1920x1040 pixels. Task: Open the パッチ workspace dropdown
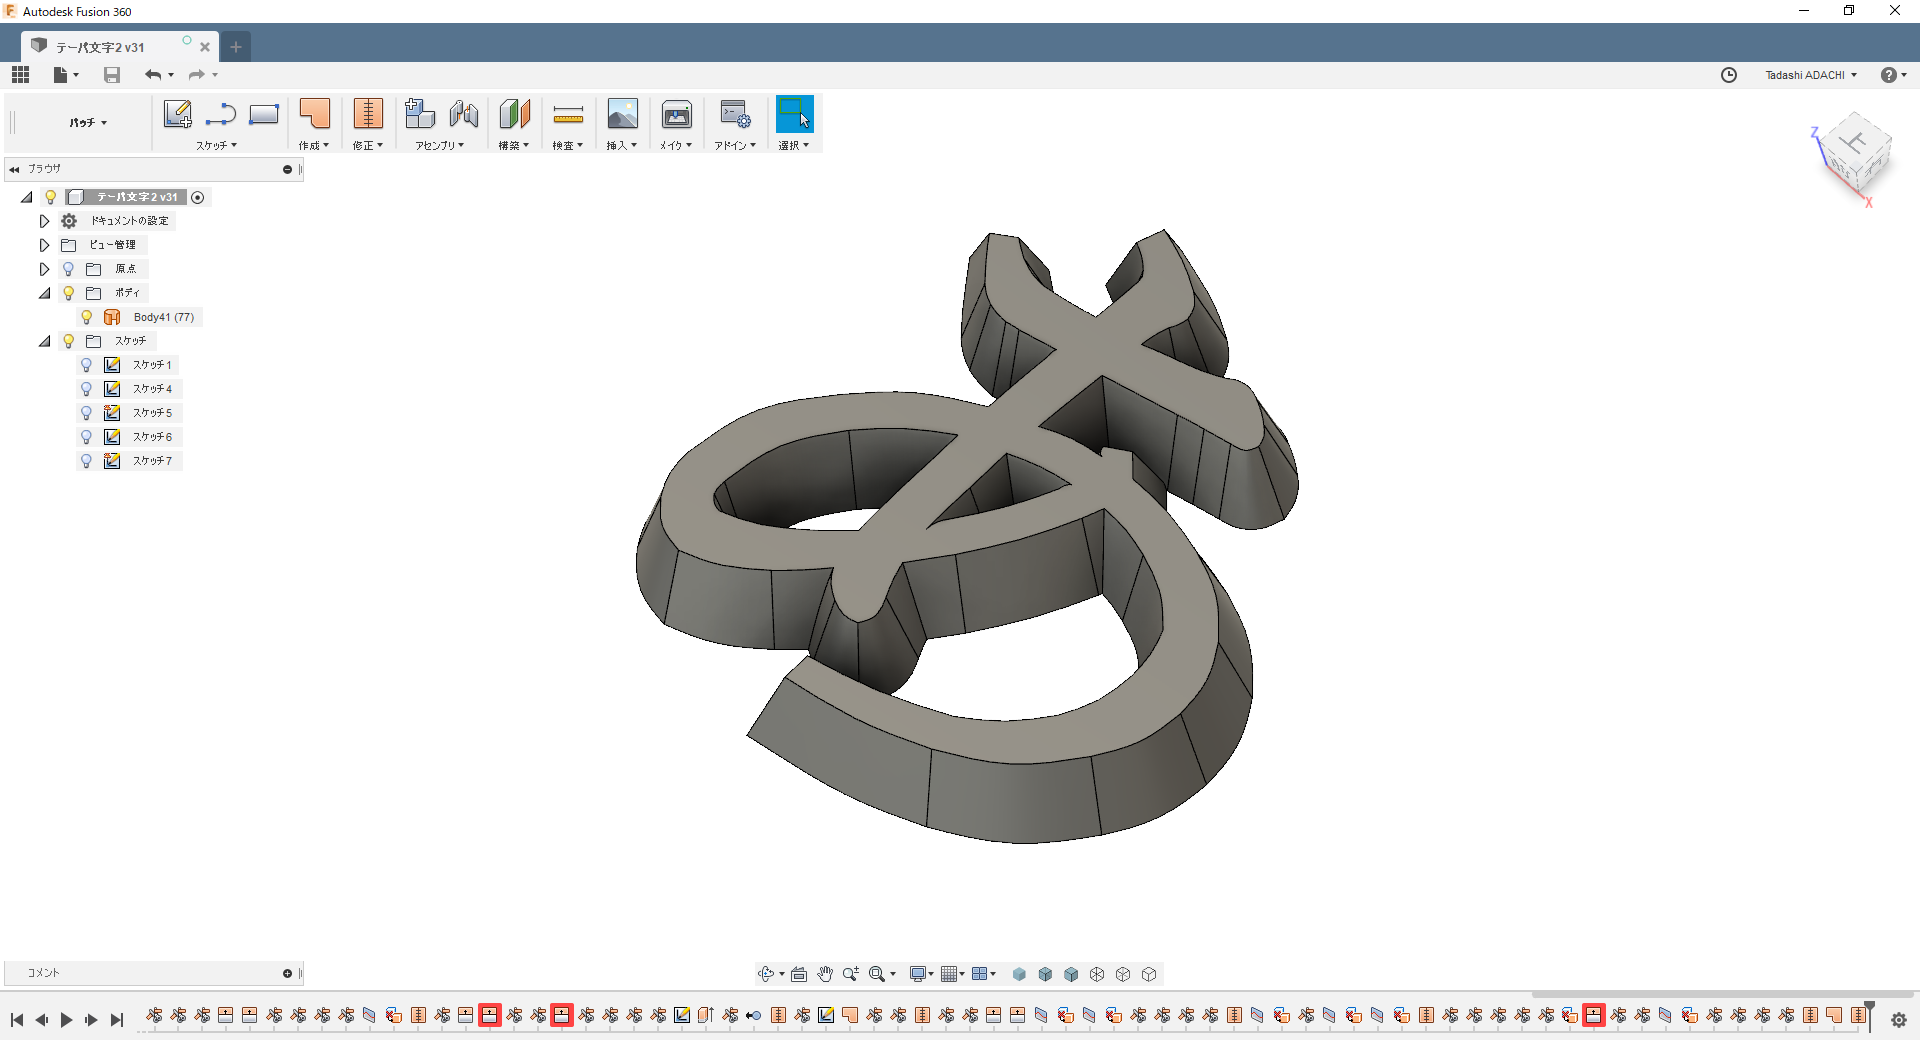point(88,123)
